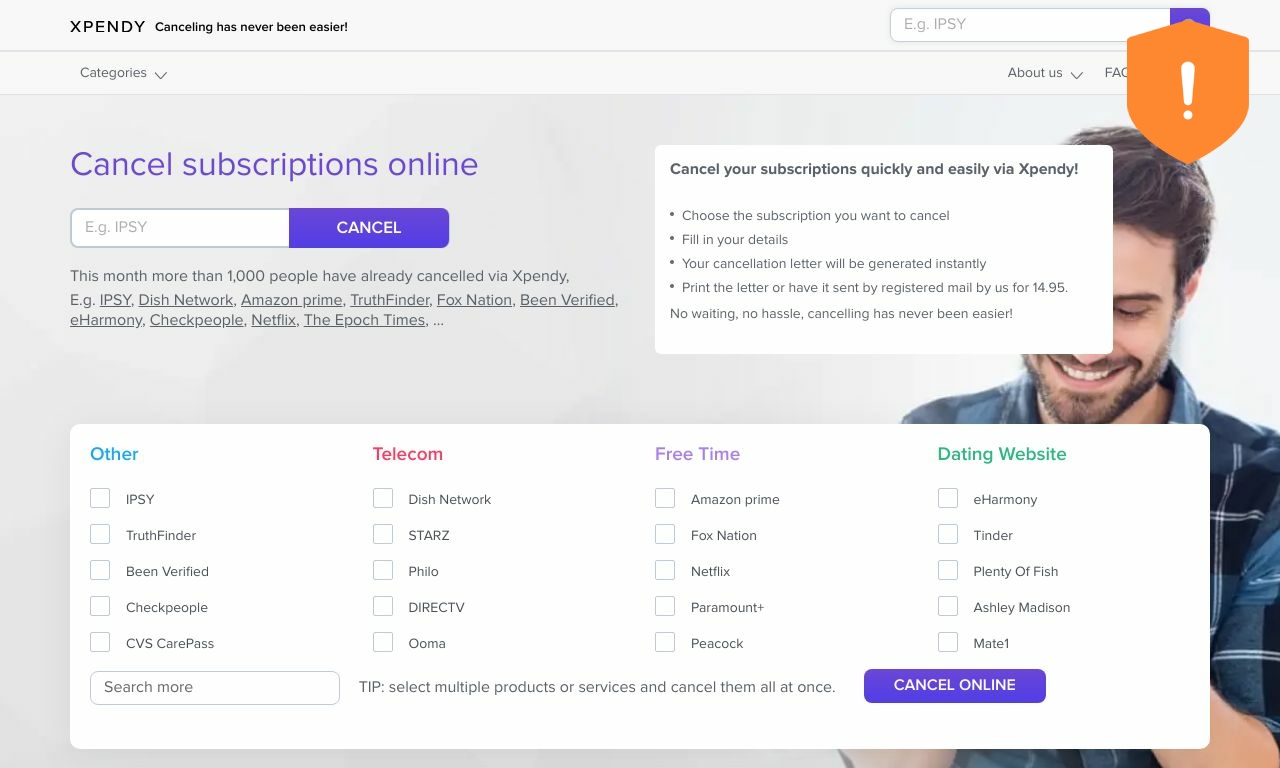The width and height of the screenshot is (1280, 768).
Task: Click the Search more input field
Action: tap(215, 688)
